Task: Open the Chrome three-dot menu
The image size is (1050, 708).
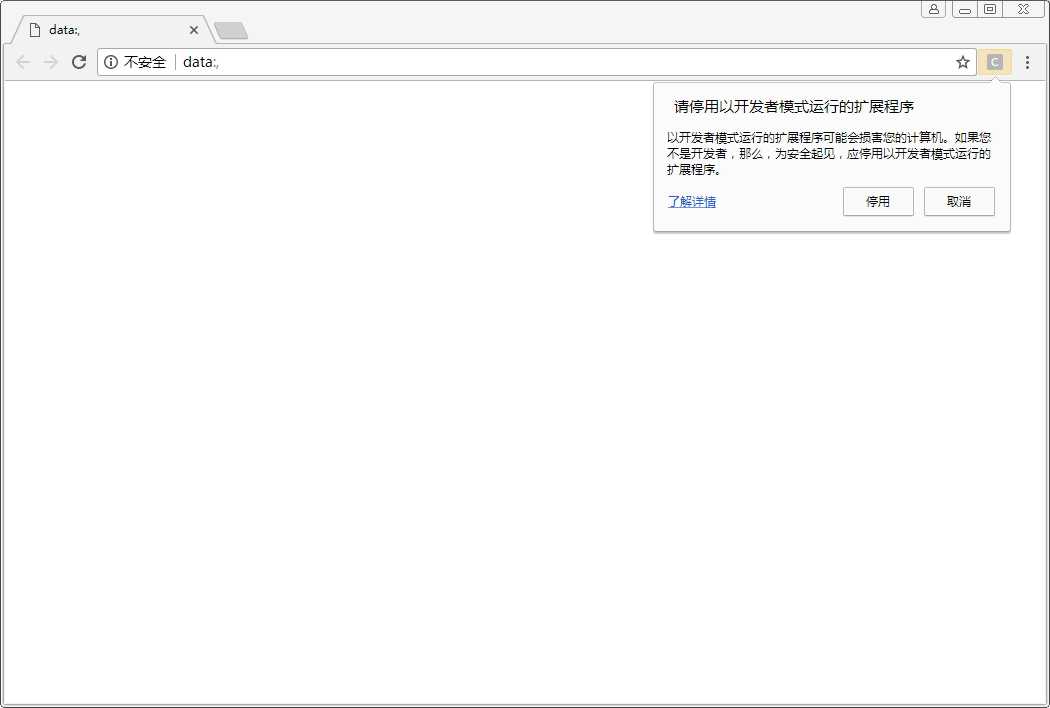Action: (x=1027, y=62)
